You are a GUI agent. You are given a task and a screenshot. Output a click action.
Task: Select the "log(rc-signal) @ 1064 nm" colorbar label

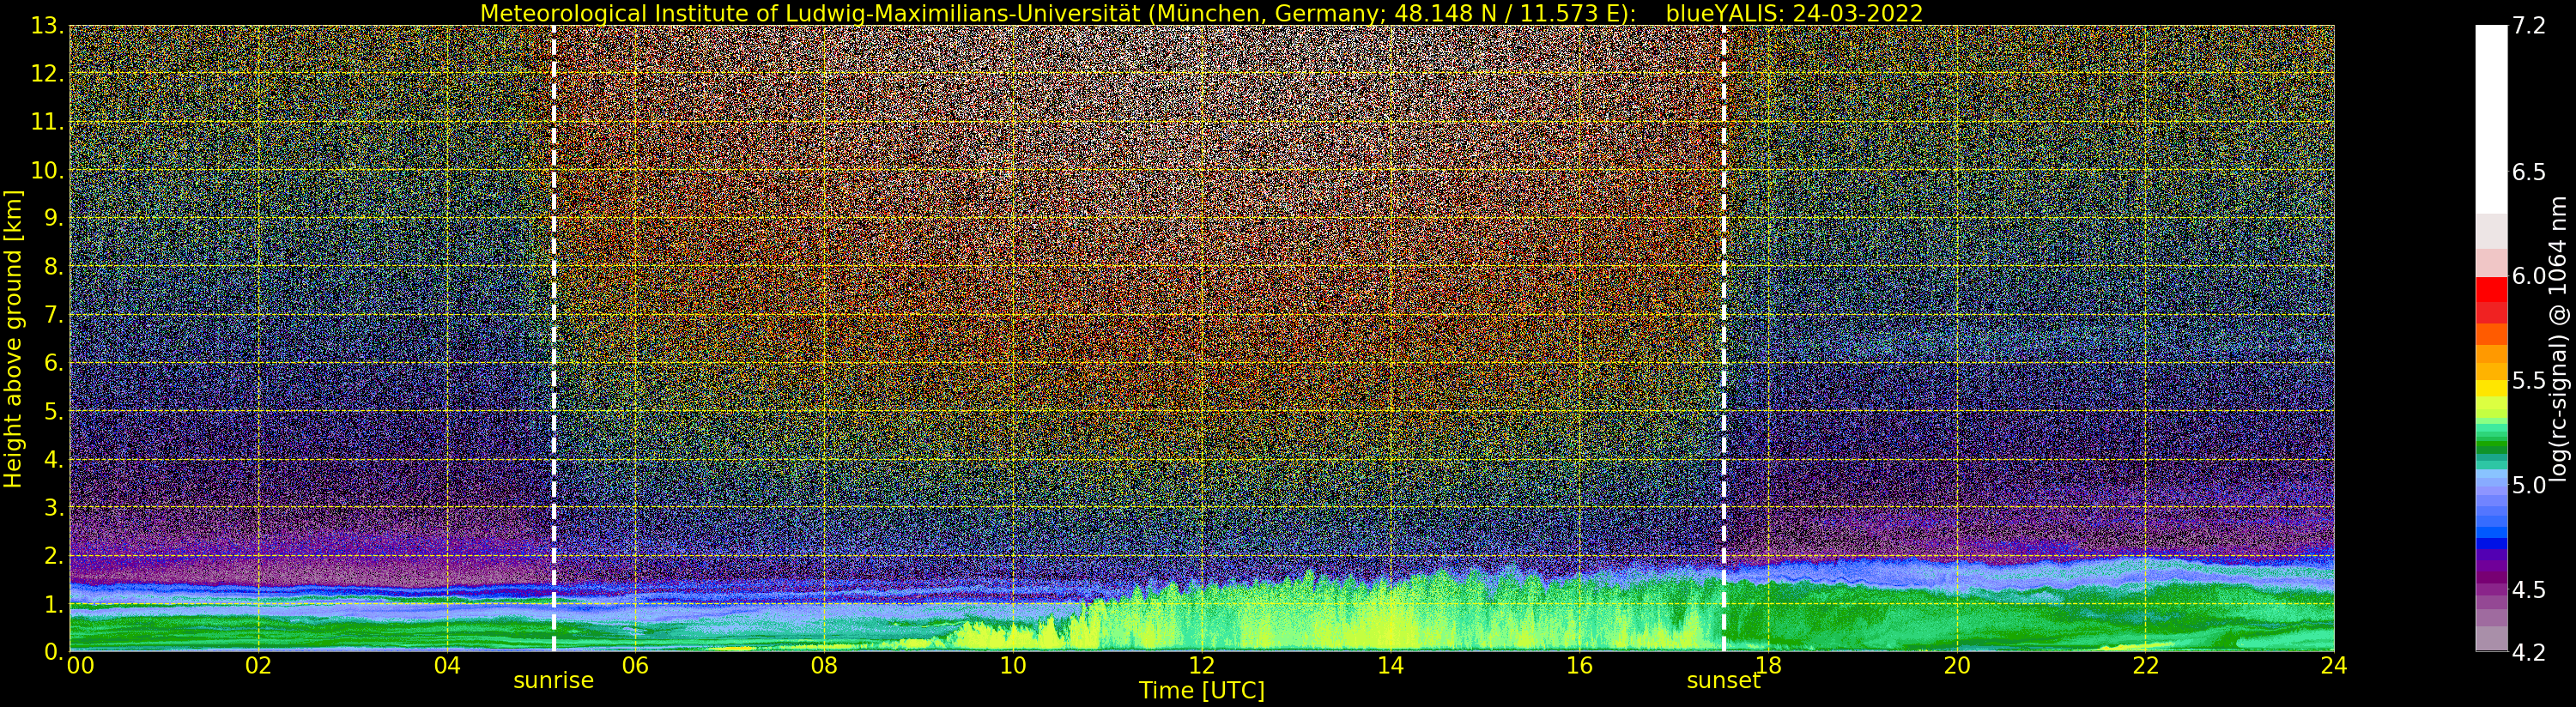point(2558,338)
